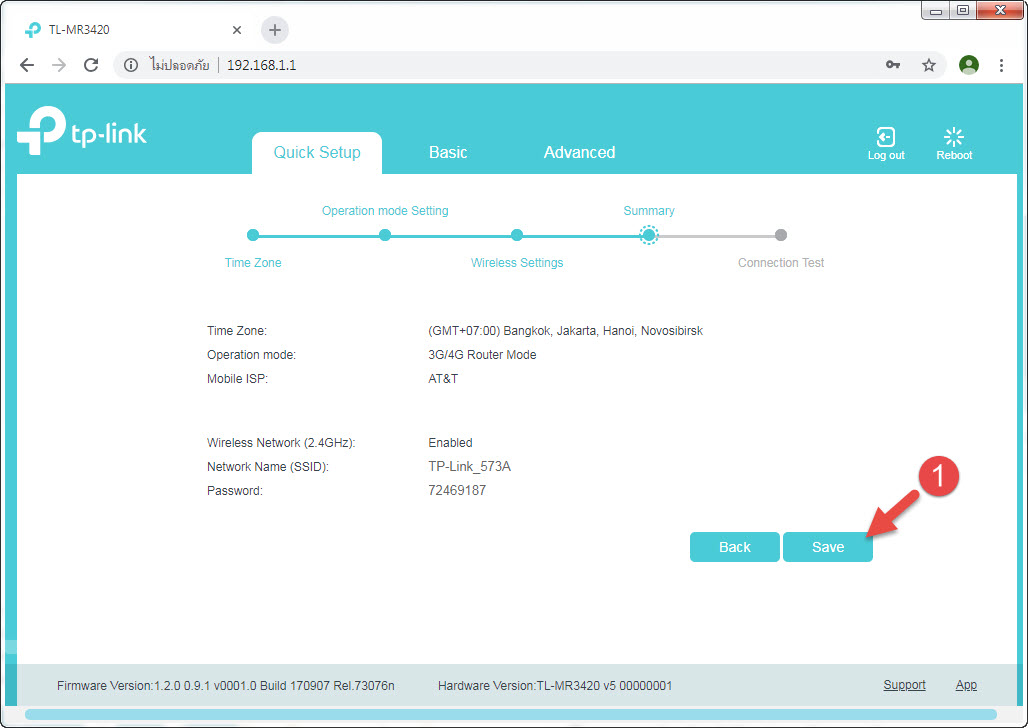Click the horizontal scrollbar at bottom

pyautogui.click(x=511, y=714)
